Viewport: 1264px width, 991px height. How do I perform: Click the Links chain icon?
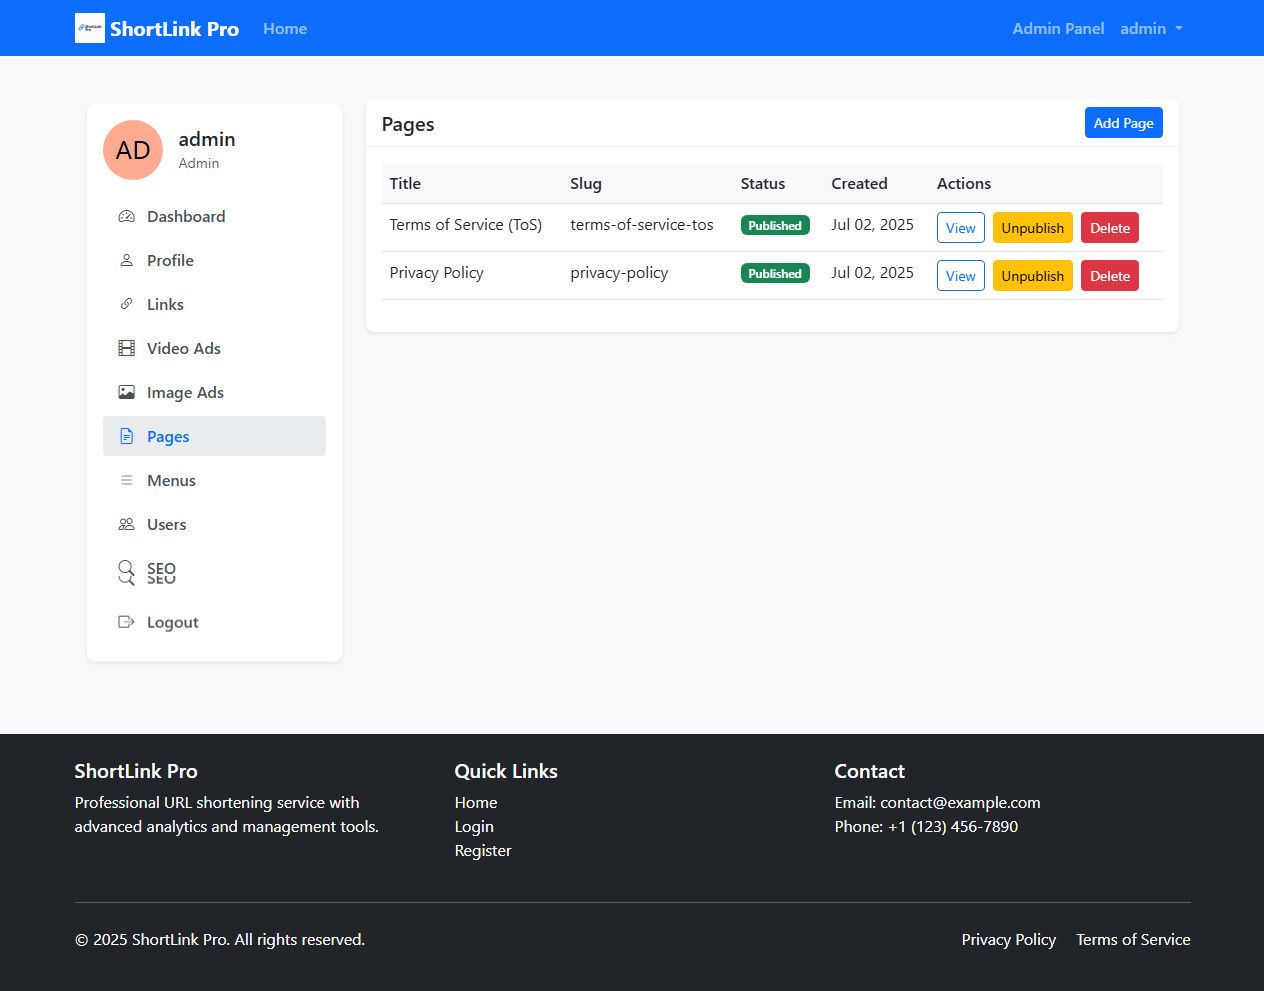tap(126, 304)
